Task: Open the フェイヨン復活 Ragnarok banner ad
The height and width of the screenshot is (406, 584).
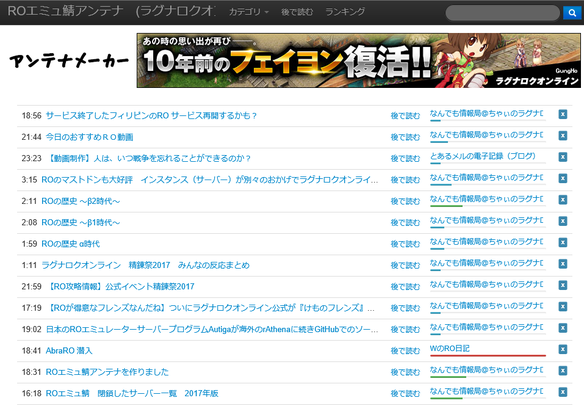Action: 359,60
